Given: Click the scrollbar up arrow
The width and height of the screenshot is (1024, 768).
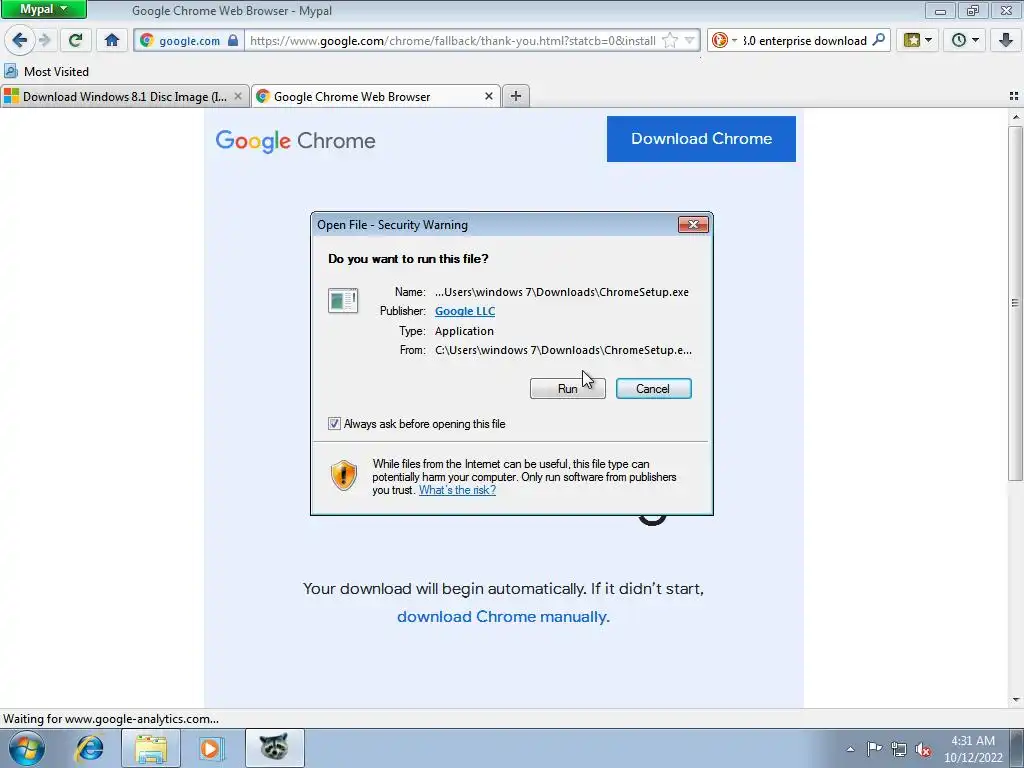Looking at the screenshot, I should [1016, 118].
